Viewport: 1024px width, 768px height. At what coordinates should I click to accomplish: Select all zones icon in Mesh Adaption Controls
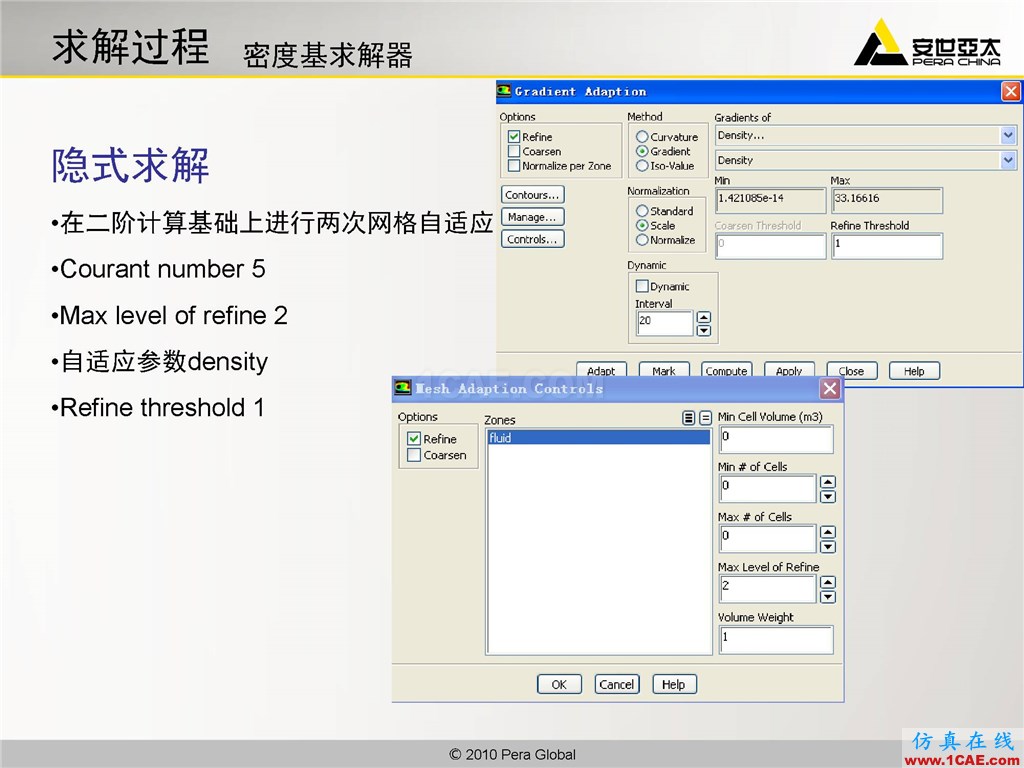point(688,418)
